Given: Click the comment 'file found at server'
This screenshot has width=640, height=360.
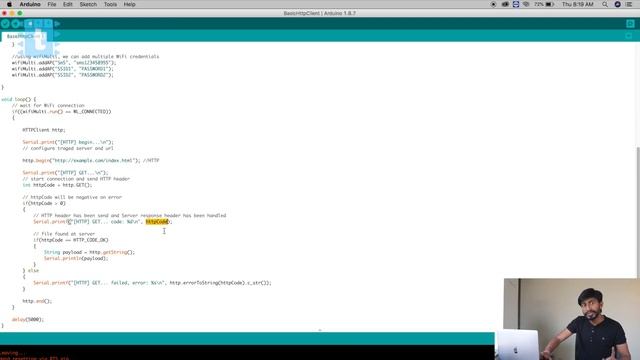Looking at the screenshot, I should point(64,234).
